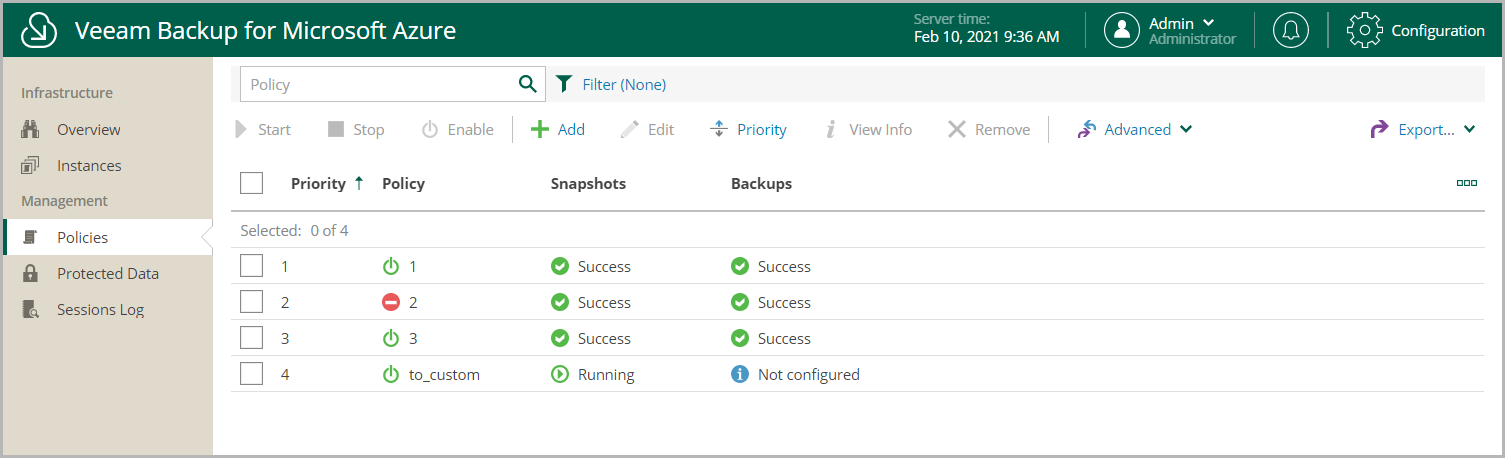This screenshot has height=458, width=1505.
Task: Go to Protected Data section
Action: 107,273
